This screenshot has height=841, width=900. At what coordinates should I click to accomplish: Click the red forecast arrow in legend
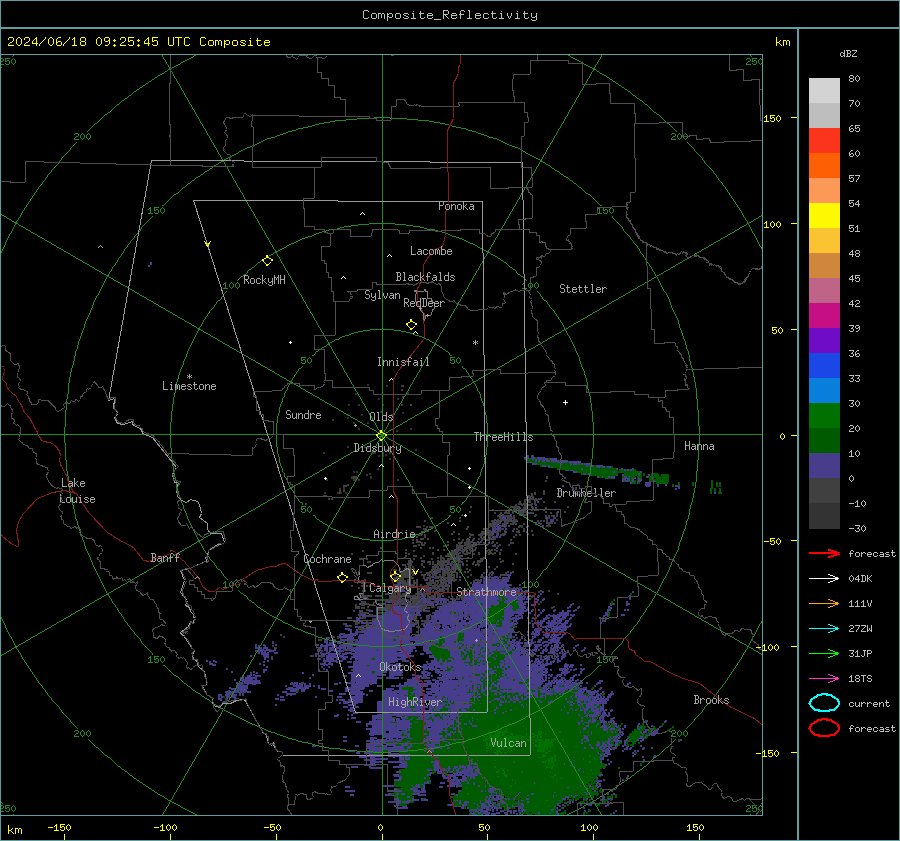[824, 553]
